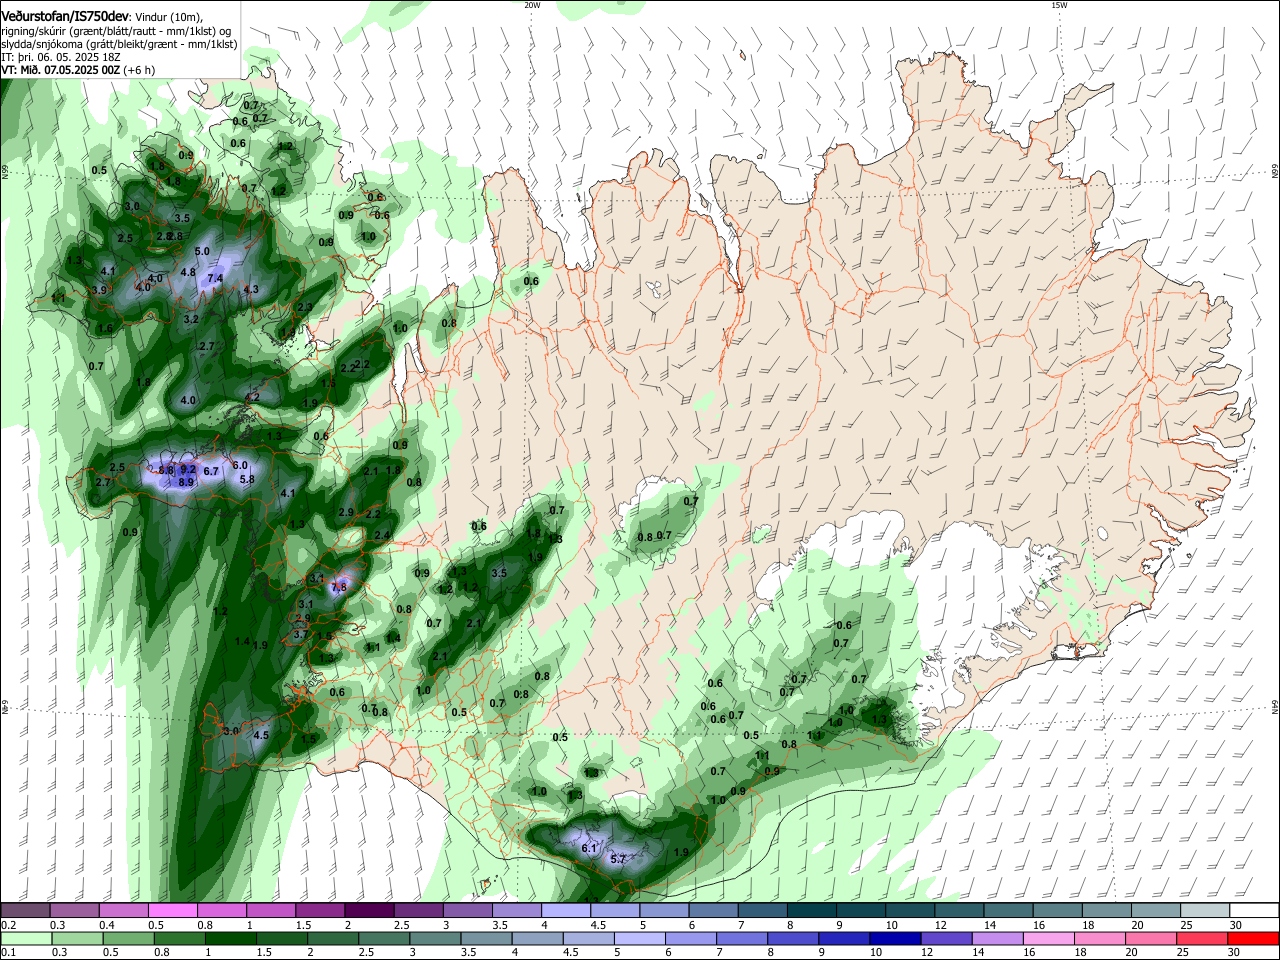This screenshot has width=1280, height=960.
Task: Click the bright pink 0.5 swatch in top legend row
Action: pyautogui.click(x=172, y=911)
